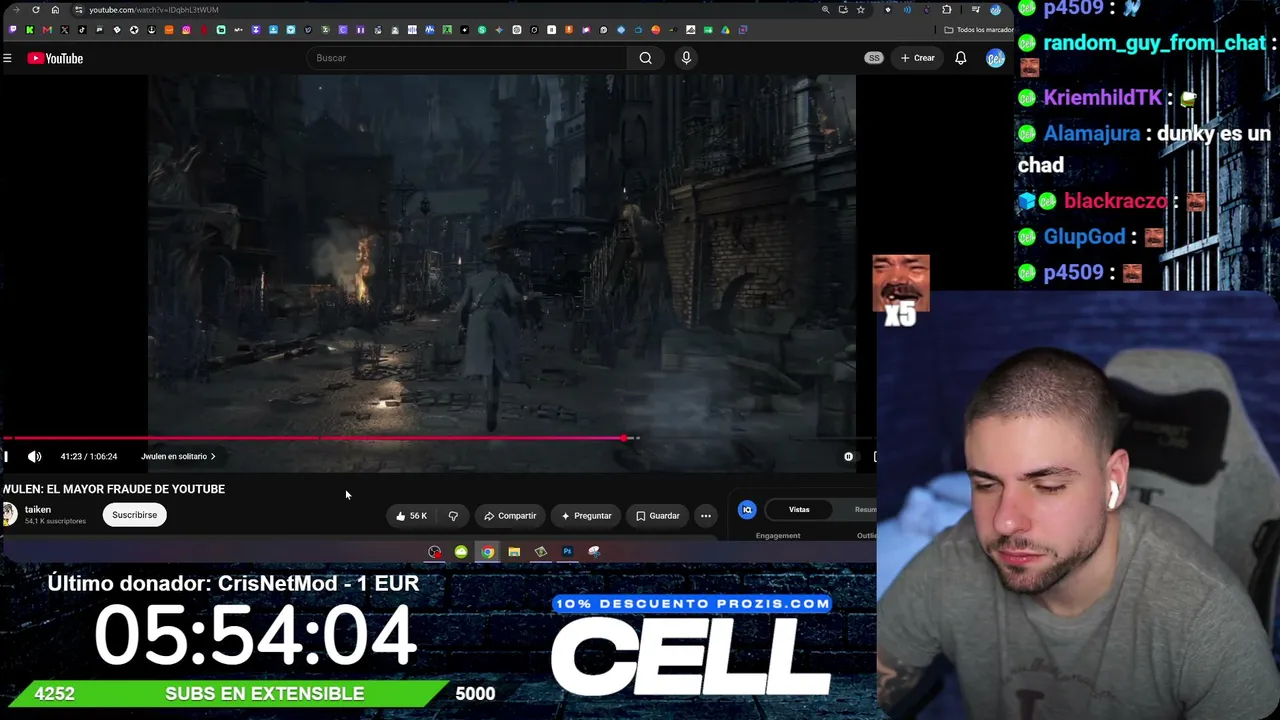Open the taiken channel avatar

9,514
